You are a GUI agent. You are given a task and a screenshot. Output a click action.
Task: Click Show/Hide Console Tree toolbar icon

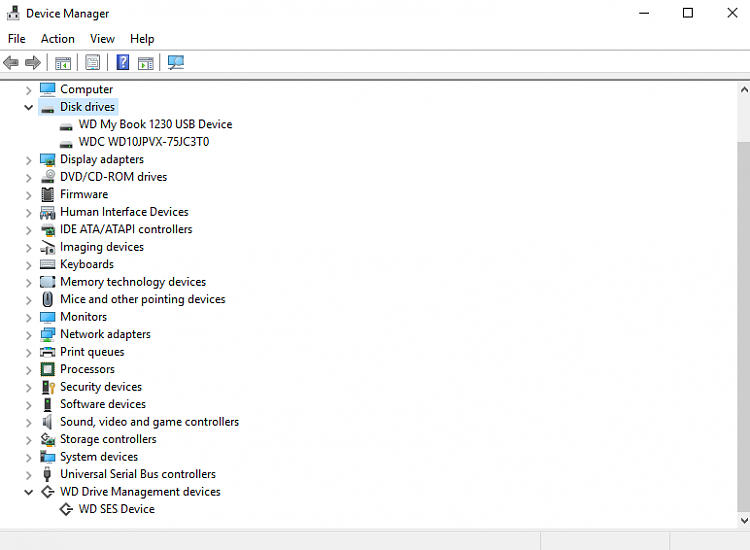63,63
